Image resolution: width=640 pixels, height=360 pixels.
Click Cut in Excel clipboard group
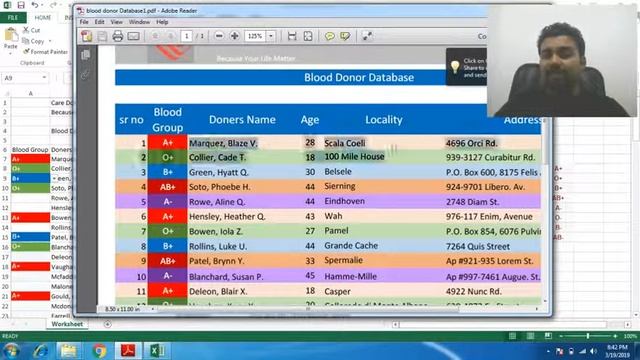click(31, 30)
